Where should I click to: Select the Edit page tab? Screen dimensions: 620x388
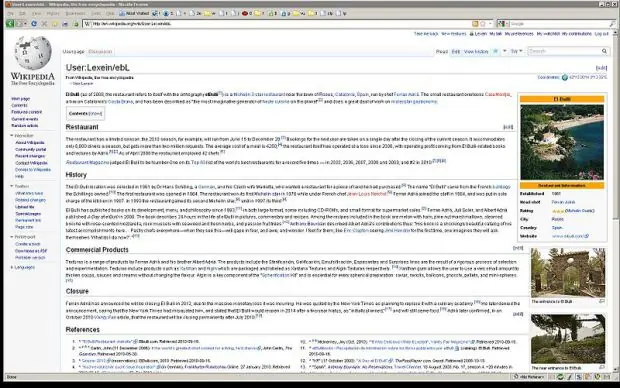pos(456,51)
